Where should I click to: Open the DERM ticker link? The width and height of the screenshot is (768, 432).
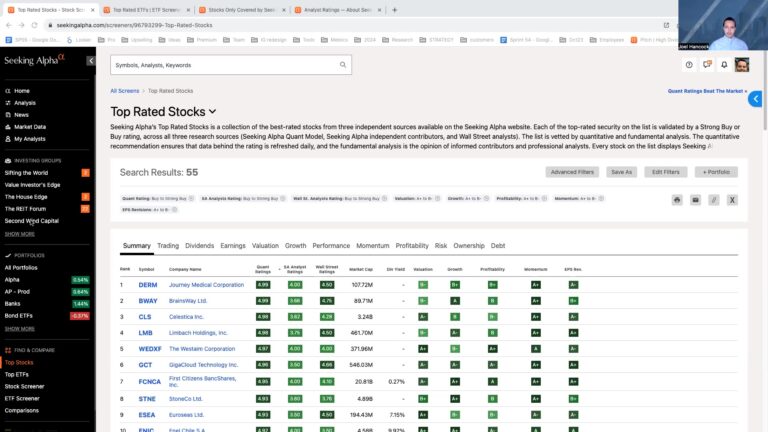coord(148,285)
